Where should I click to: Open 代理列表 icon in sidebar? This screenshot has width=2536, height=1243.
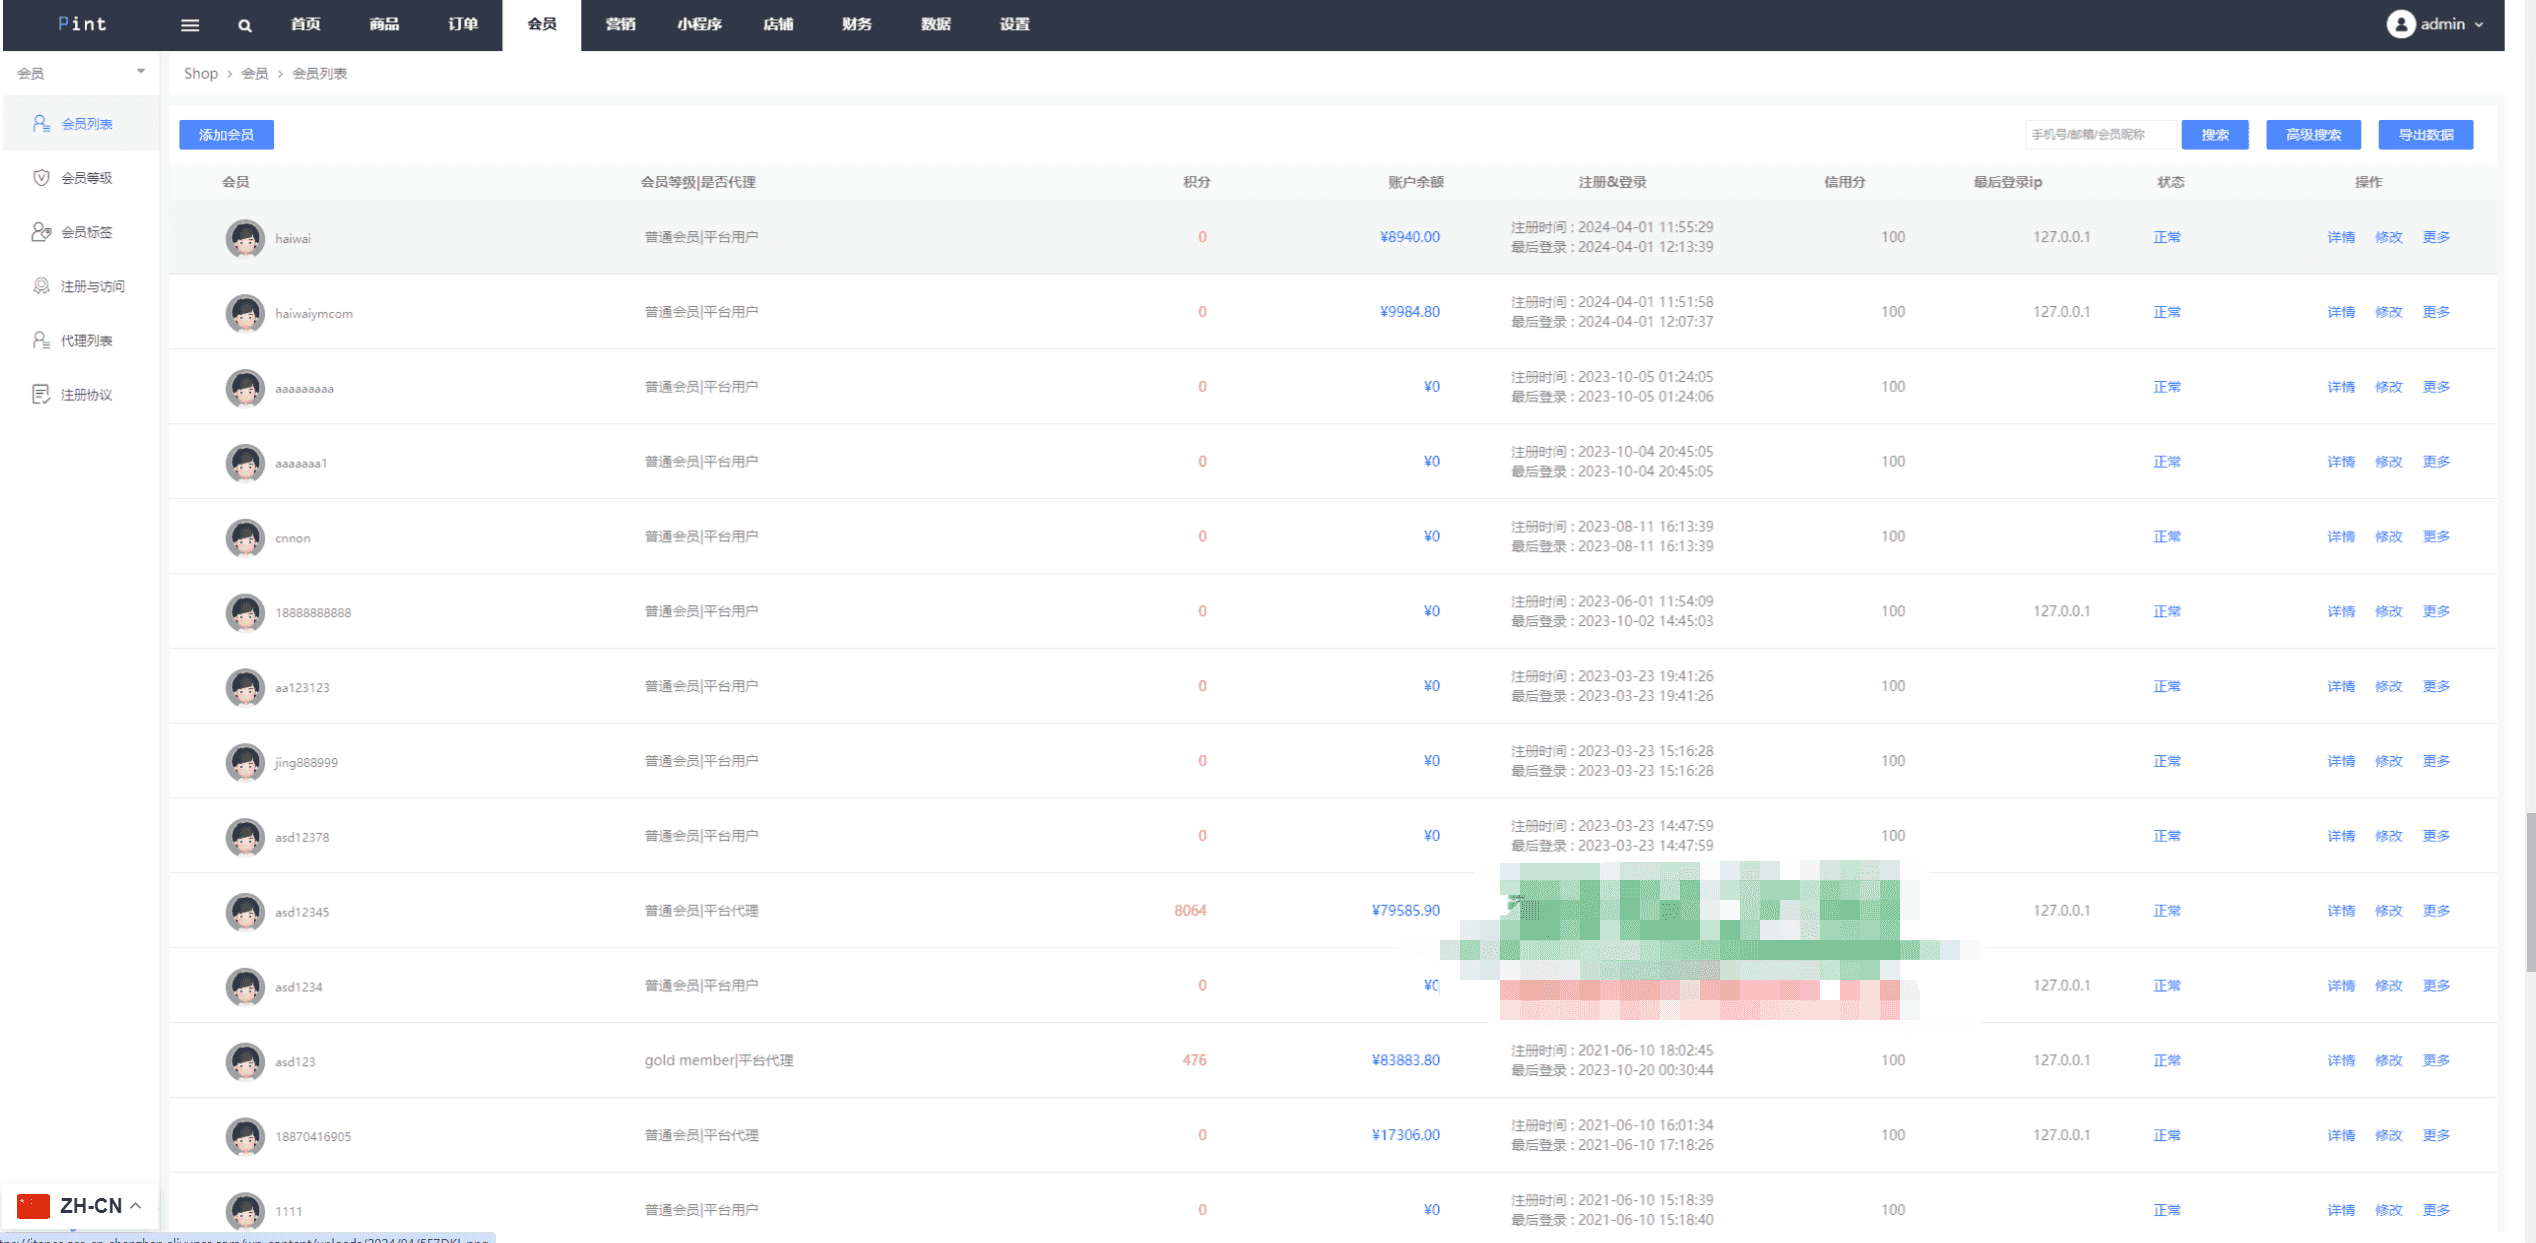[41, 340]
